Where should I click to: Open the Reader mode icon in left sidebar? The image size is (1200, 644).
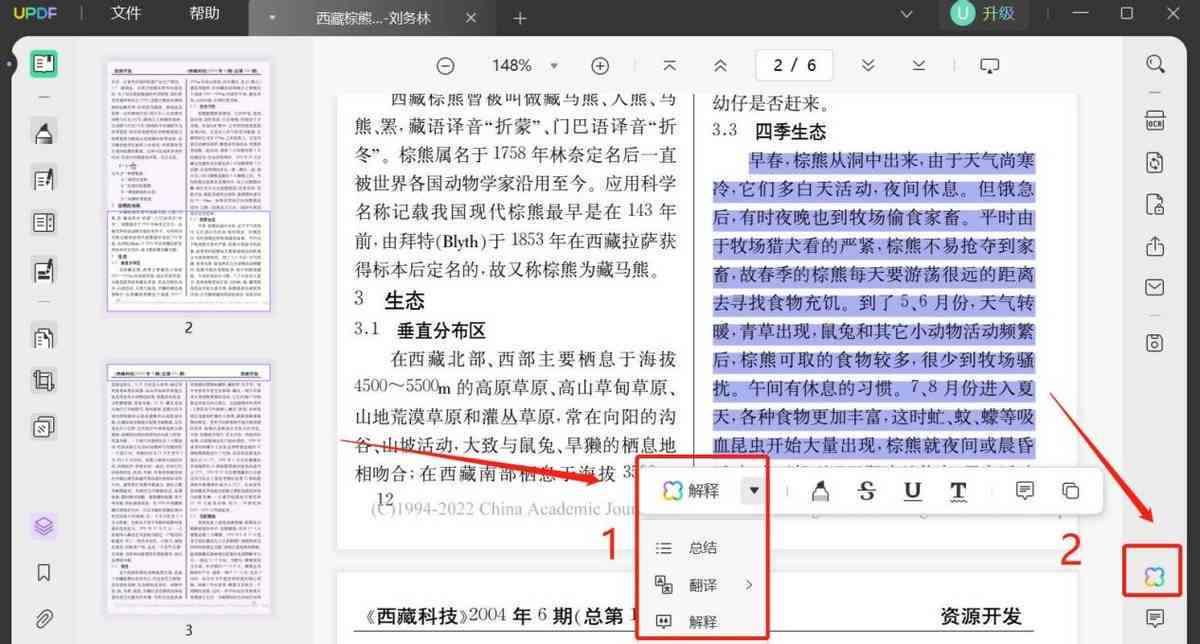point(44,64)
